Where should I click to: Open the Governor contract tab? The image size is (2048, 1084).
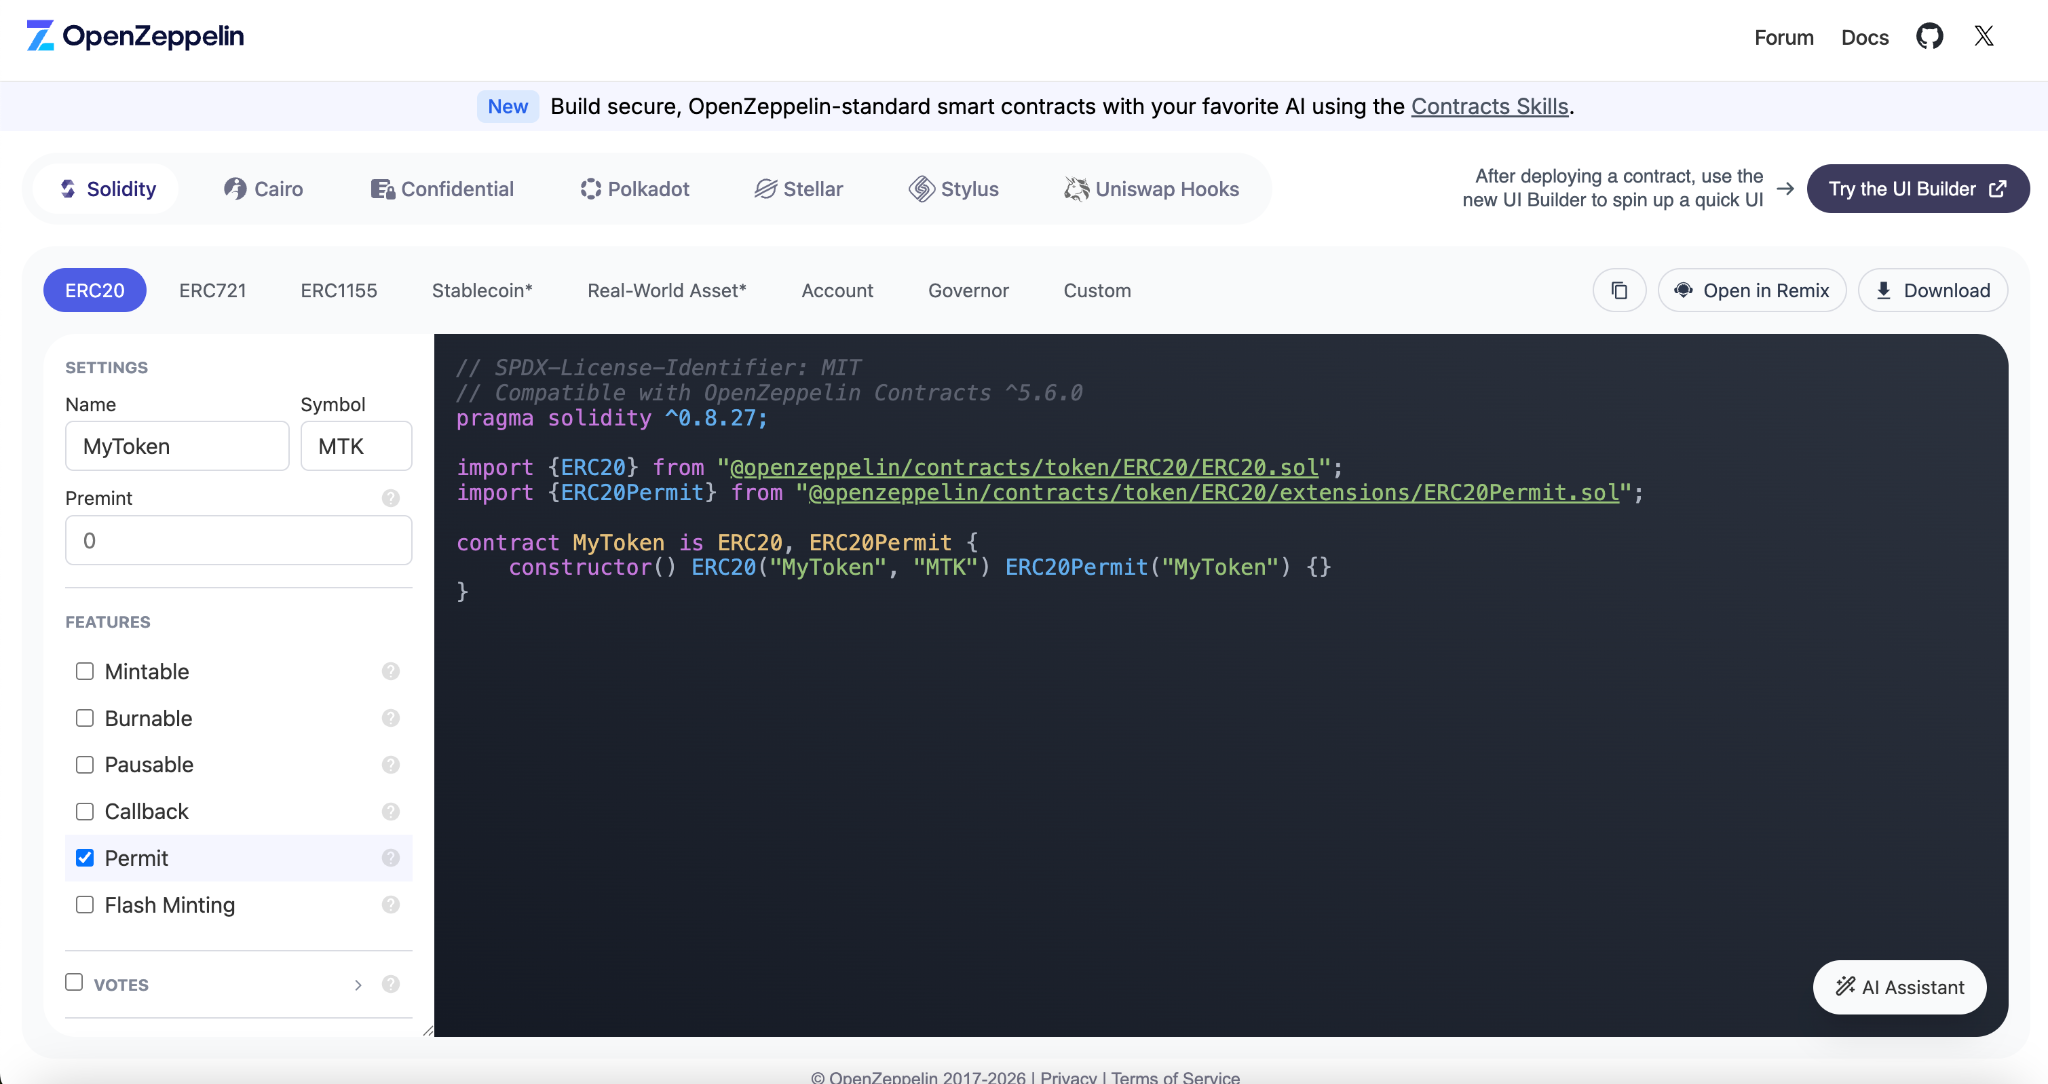point(968,290)
